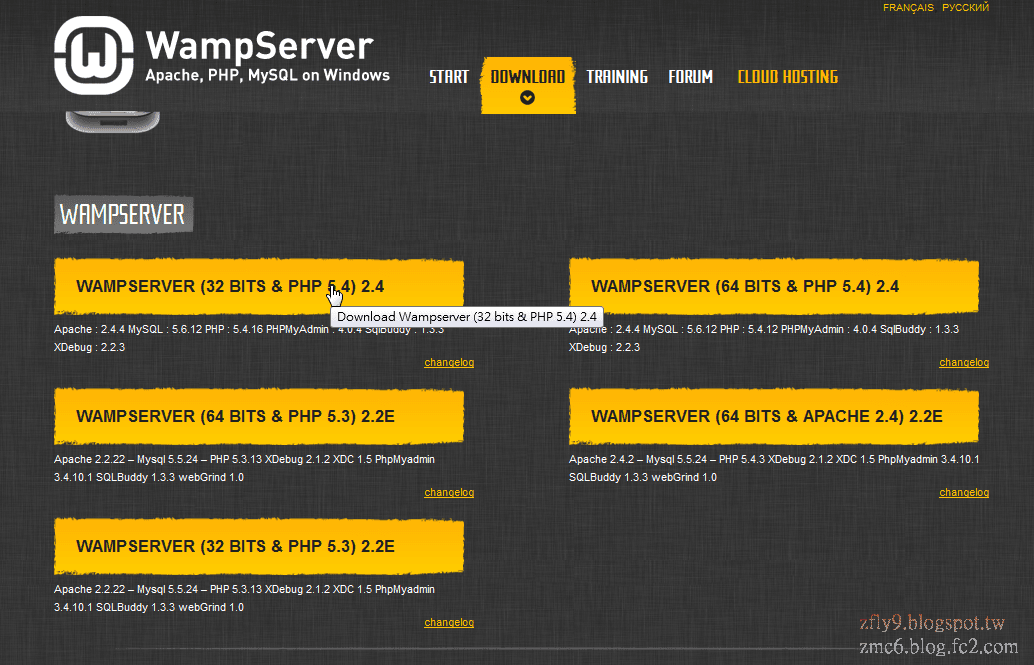
Task: Open changelog for 32 bits PHP 5.4
Action: 449,362
